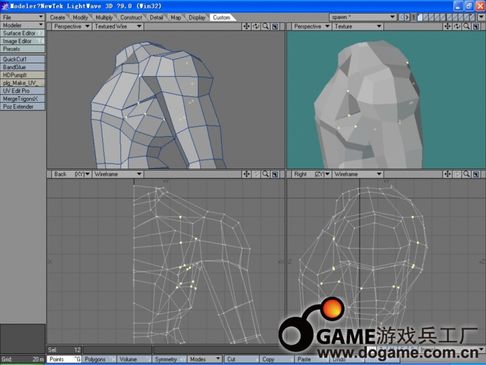The image size is (486, 365).
Task: Click the Copy button
Action: pos(276,359)
